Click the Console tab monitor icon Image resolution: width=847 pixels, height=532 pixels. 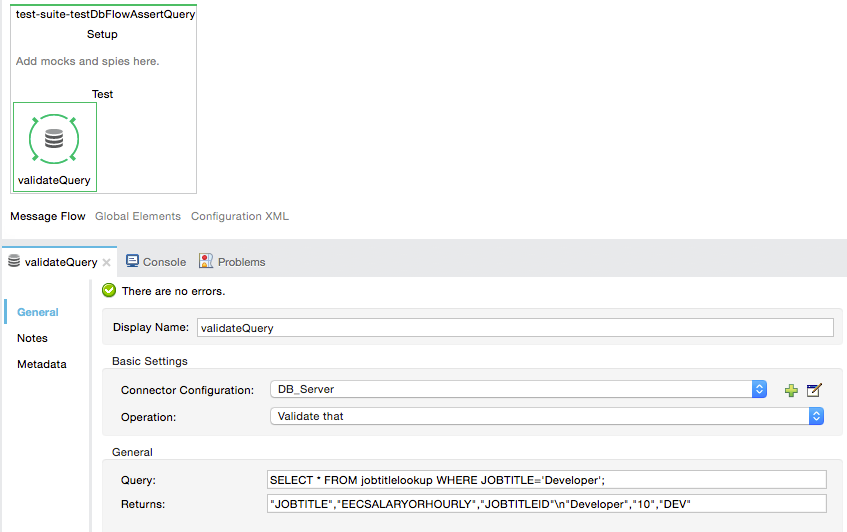(132, 261)
